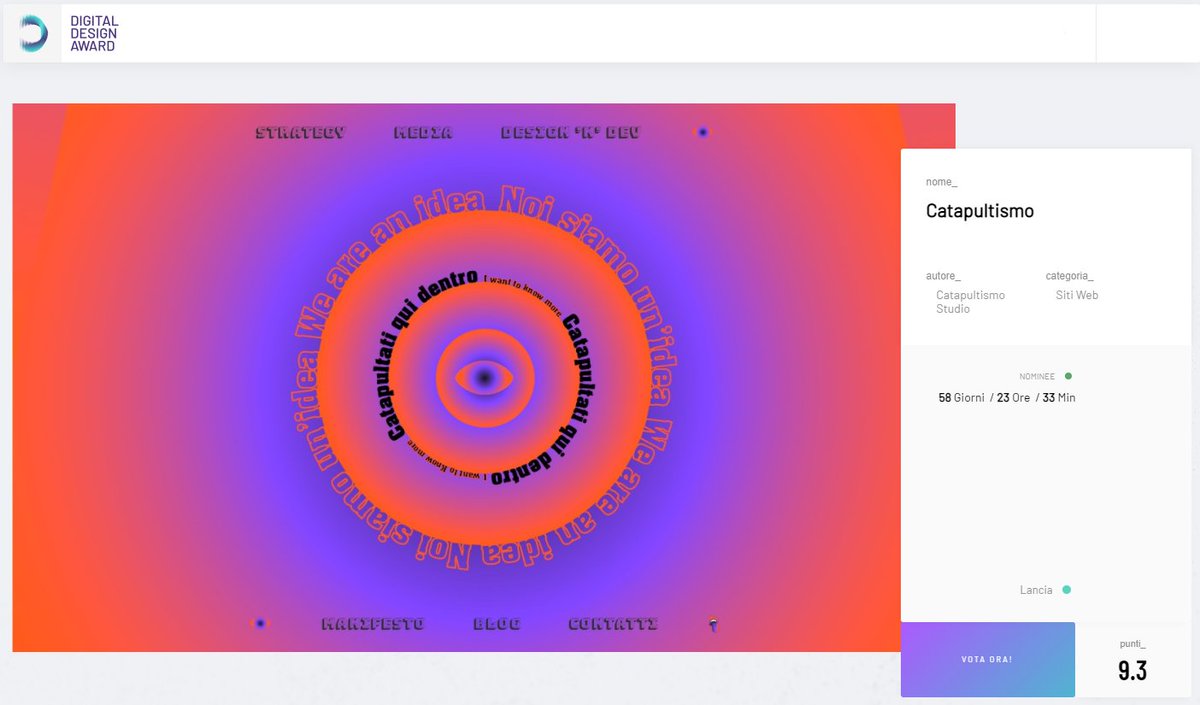The height and width of the screenshot is (705, 1200).
Task: Click the nome_ label
Action: [941, 182]
